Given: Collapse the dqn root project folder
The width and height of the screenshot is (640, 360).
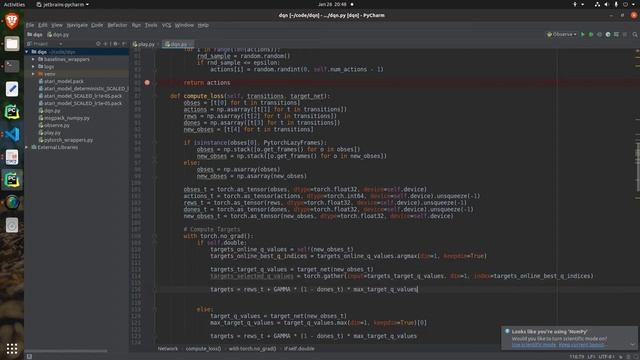Looking at the screenshot, I should click(27, 52).
